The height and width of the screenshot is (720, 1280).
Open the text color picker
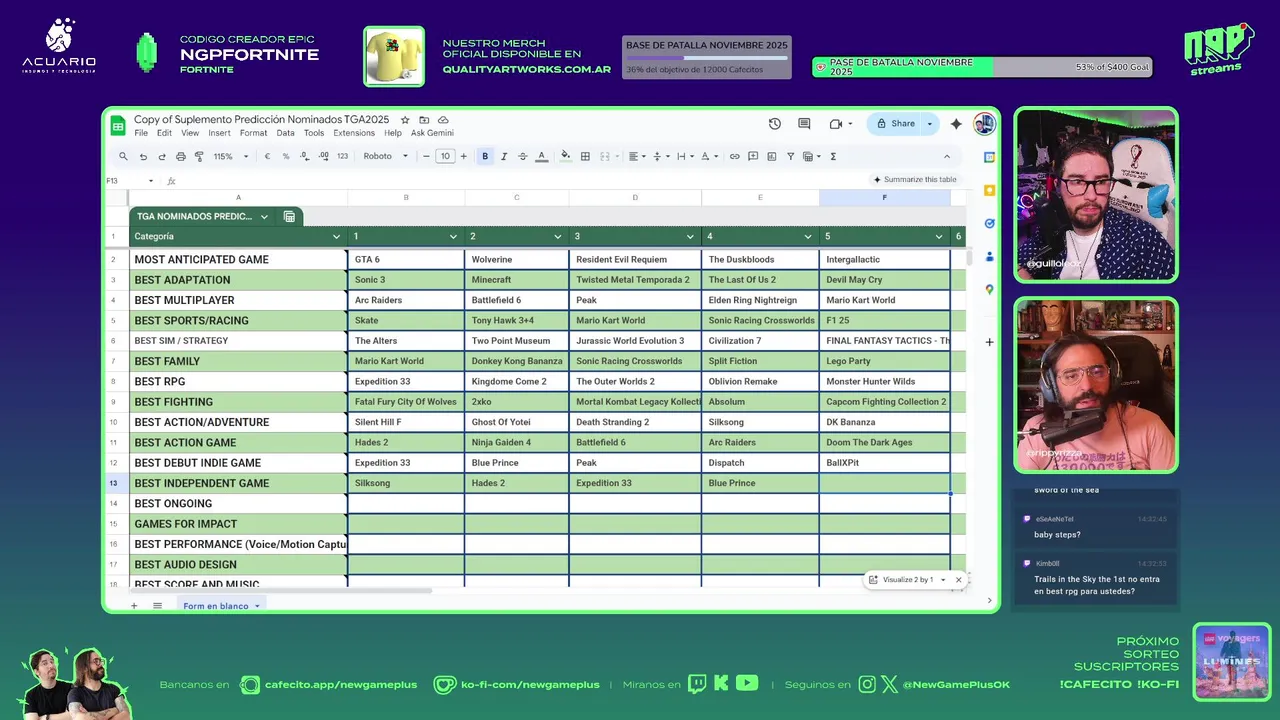(541, 156)
